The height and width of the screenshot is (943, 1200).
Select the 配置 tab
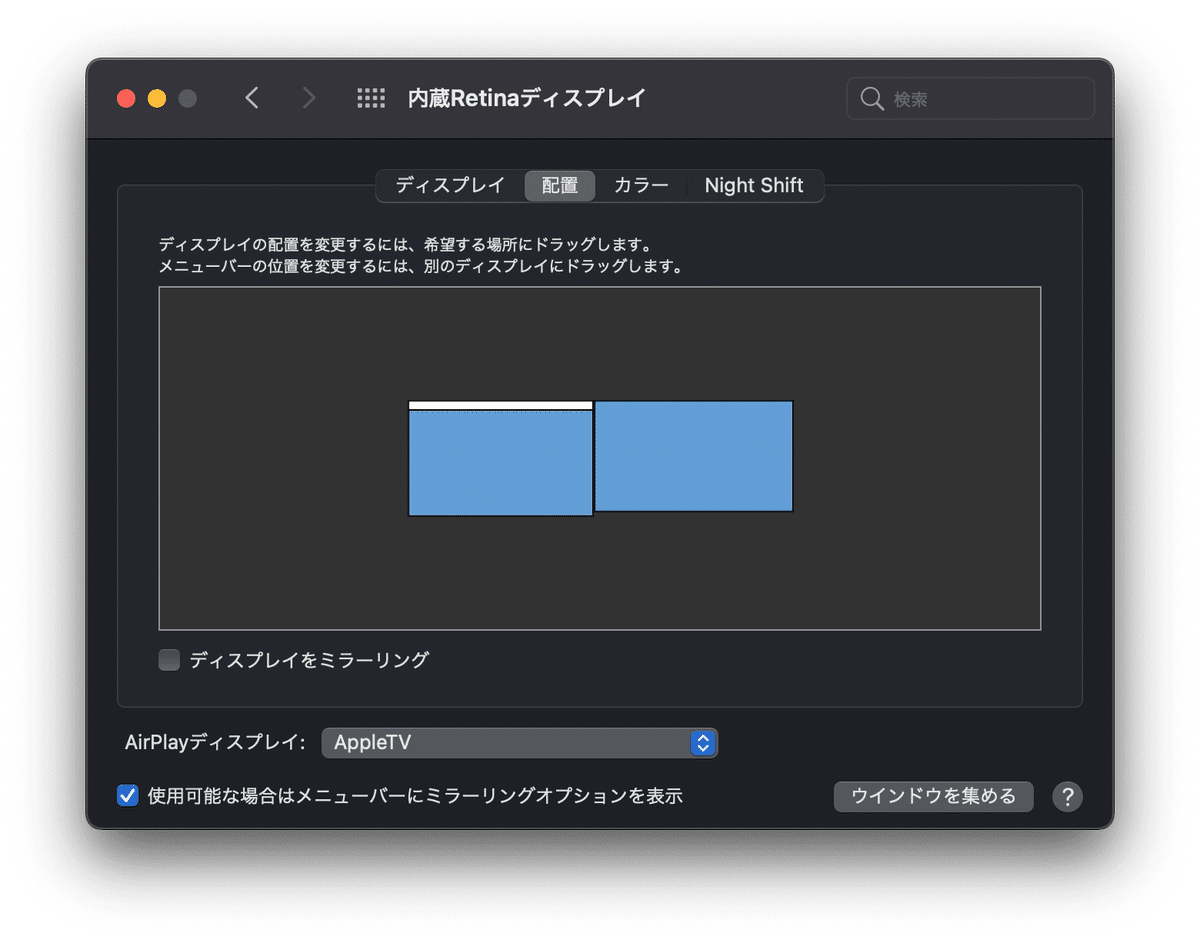click(x=560, y=186)
